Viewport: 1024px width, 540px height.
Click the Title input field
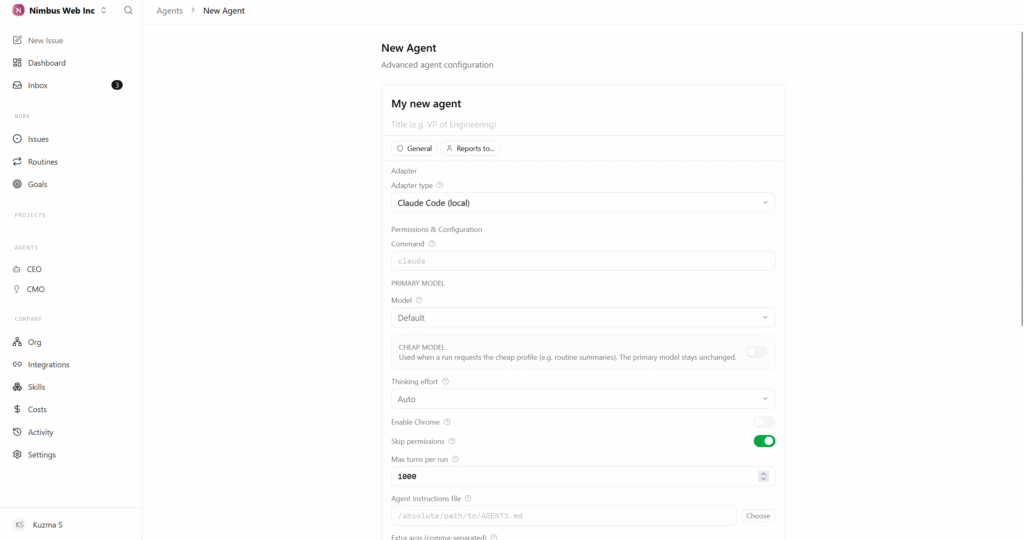click(583, 124)
